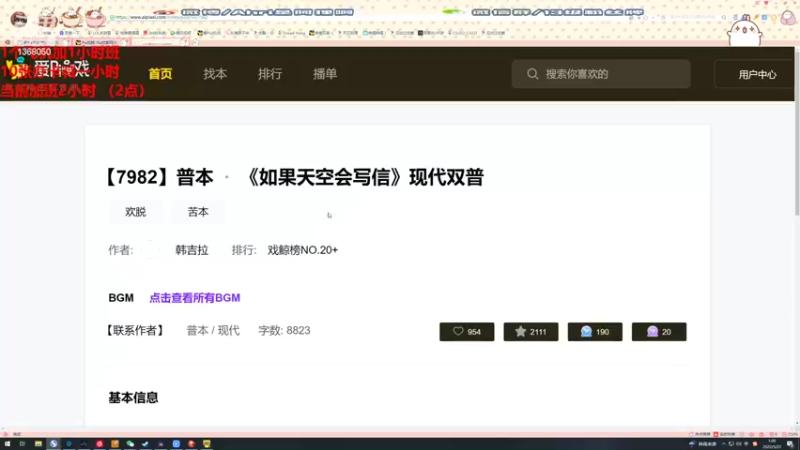Image resolution: width=800 pixels, height=450 pixels.
Task: Like the script via heart 954 button
Action: (467, 332)
